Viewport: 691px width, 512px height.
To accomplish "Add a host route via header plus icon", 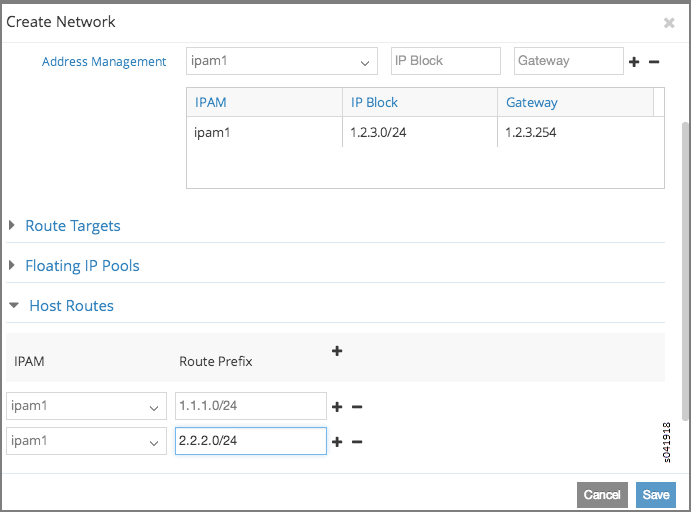I will tap(337, 350).
